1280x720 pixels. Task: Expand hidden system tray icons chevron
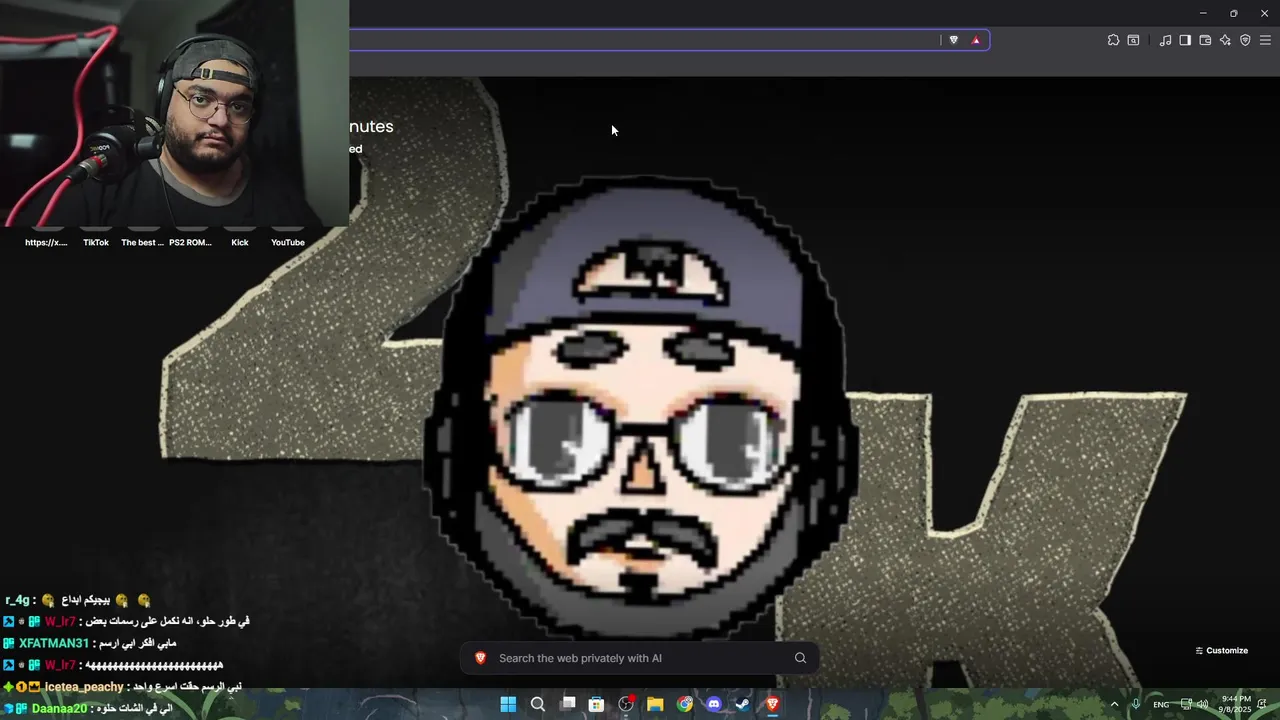tap(1114, 705)
